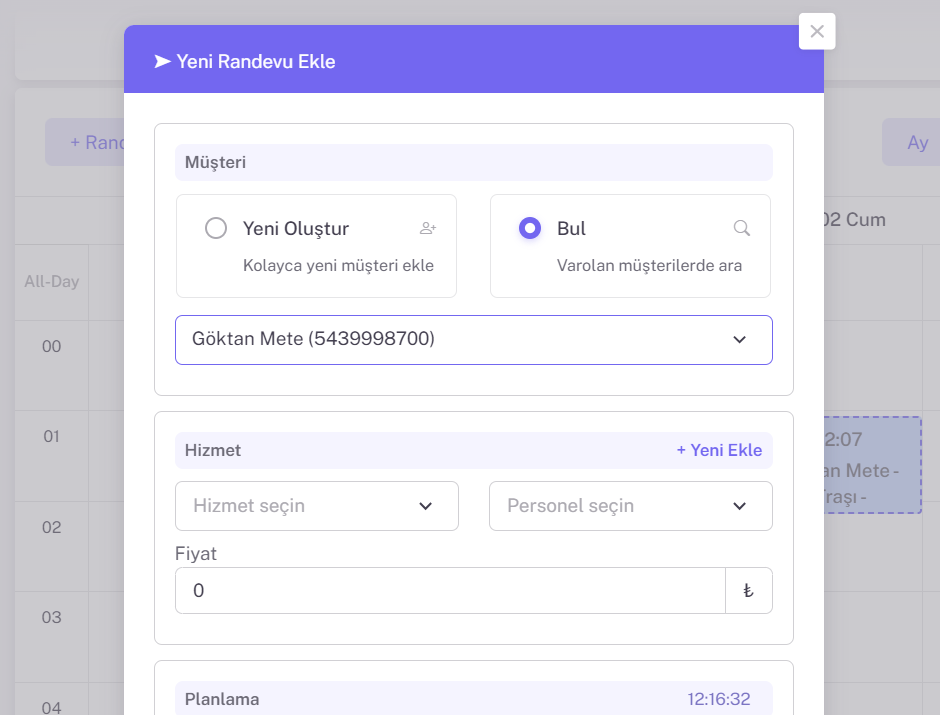Click the paper plane icon in dialog header
Image resolution: width=940 pixels, height=715 pixels.
[x=162, y=61]
